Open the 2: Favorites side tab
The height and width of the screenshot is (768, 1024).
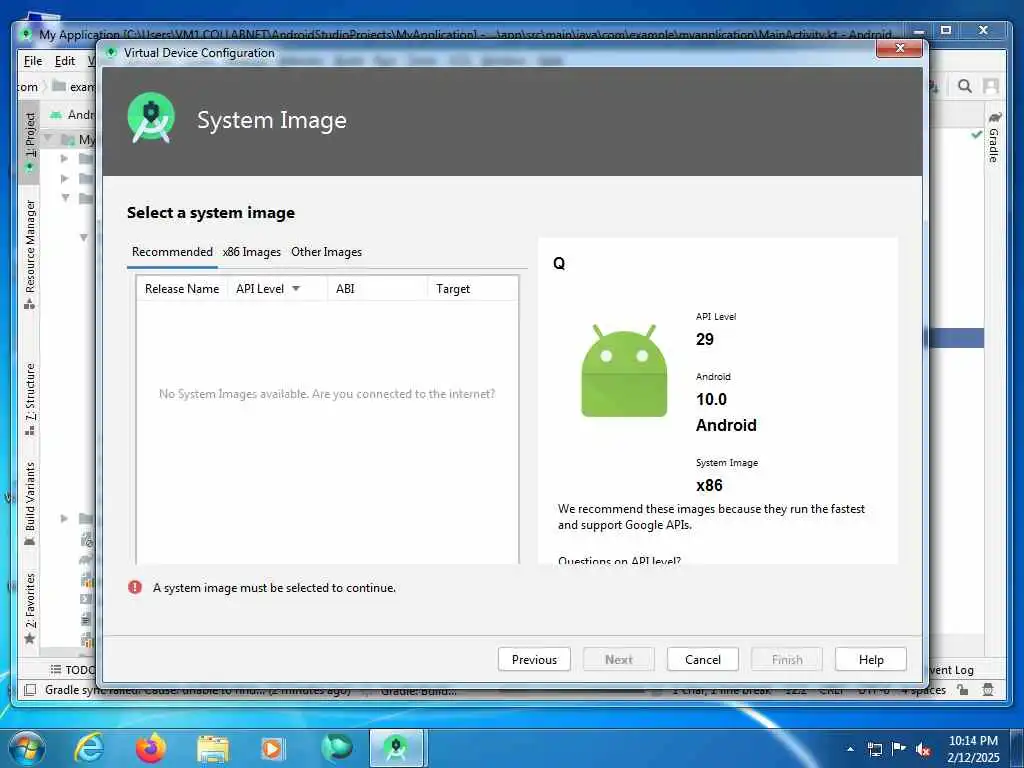pyautogui.click(x=30, y=607)
